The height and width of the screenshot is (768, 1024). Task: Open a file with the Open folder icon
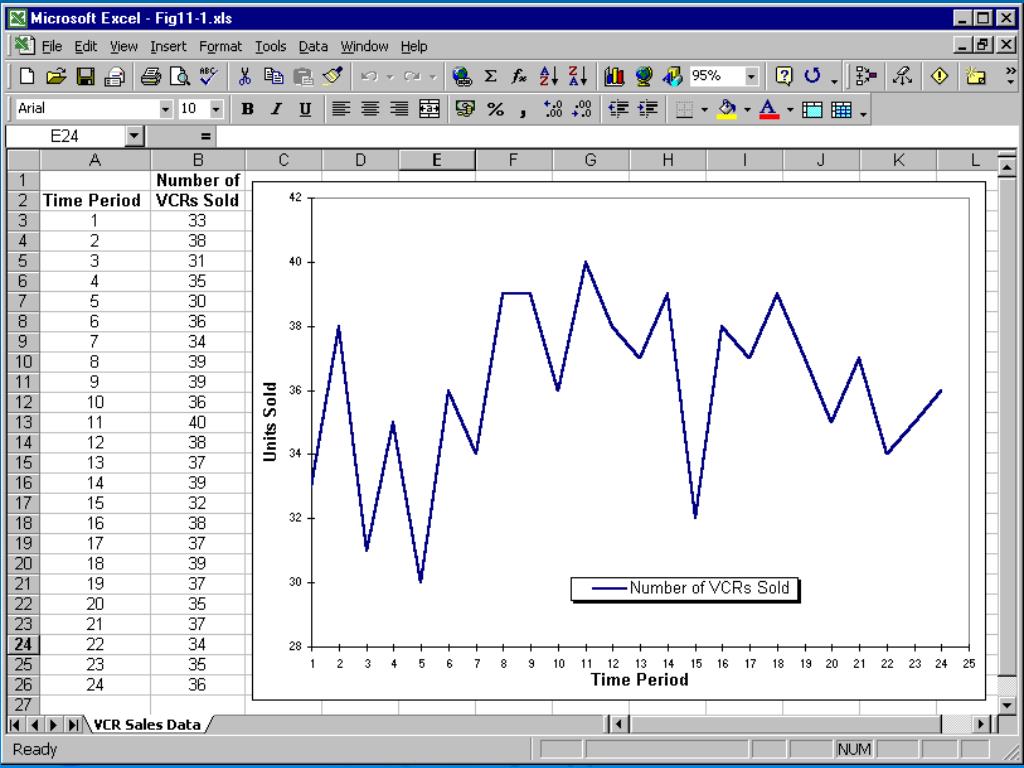pos(56,76)
